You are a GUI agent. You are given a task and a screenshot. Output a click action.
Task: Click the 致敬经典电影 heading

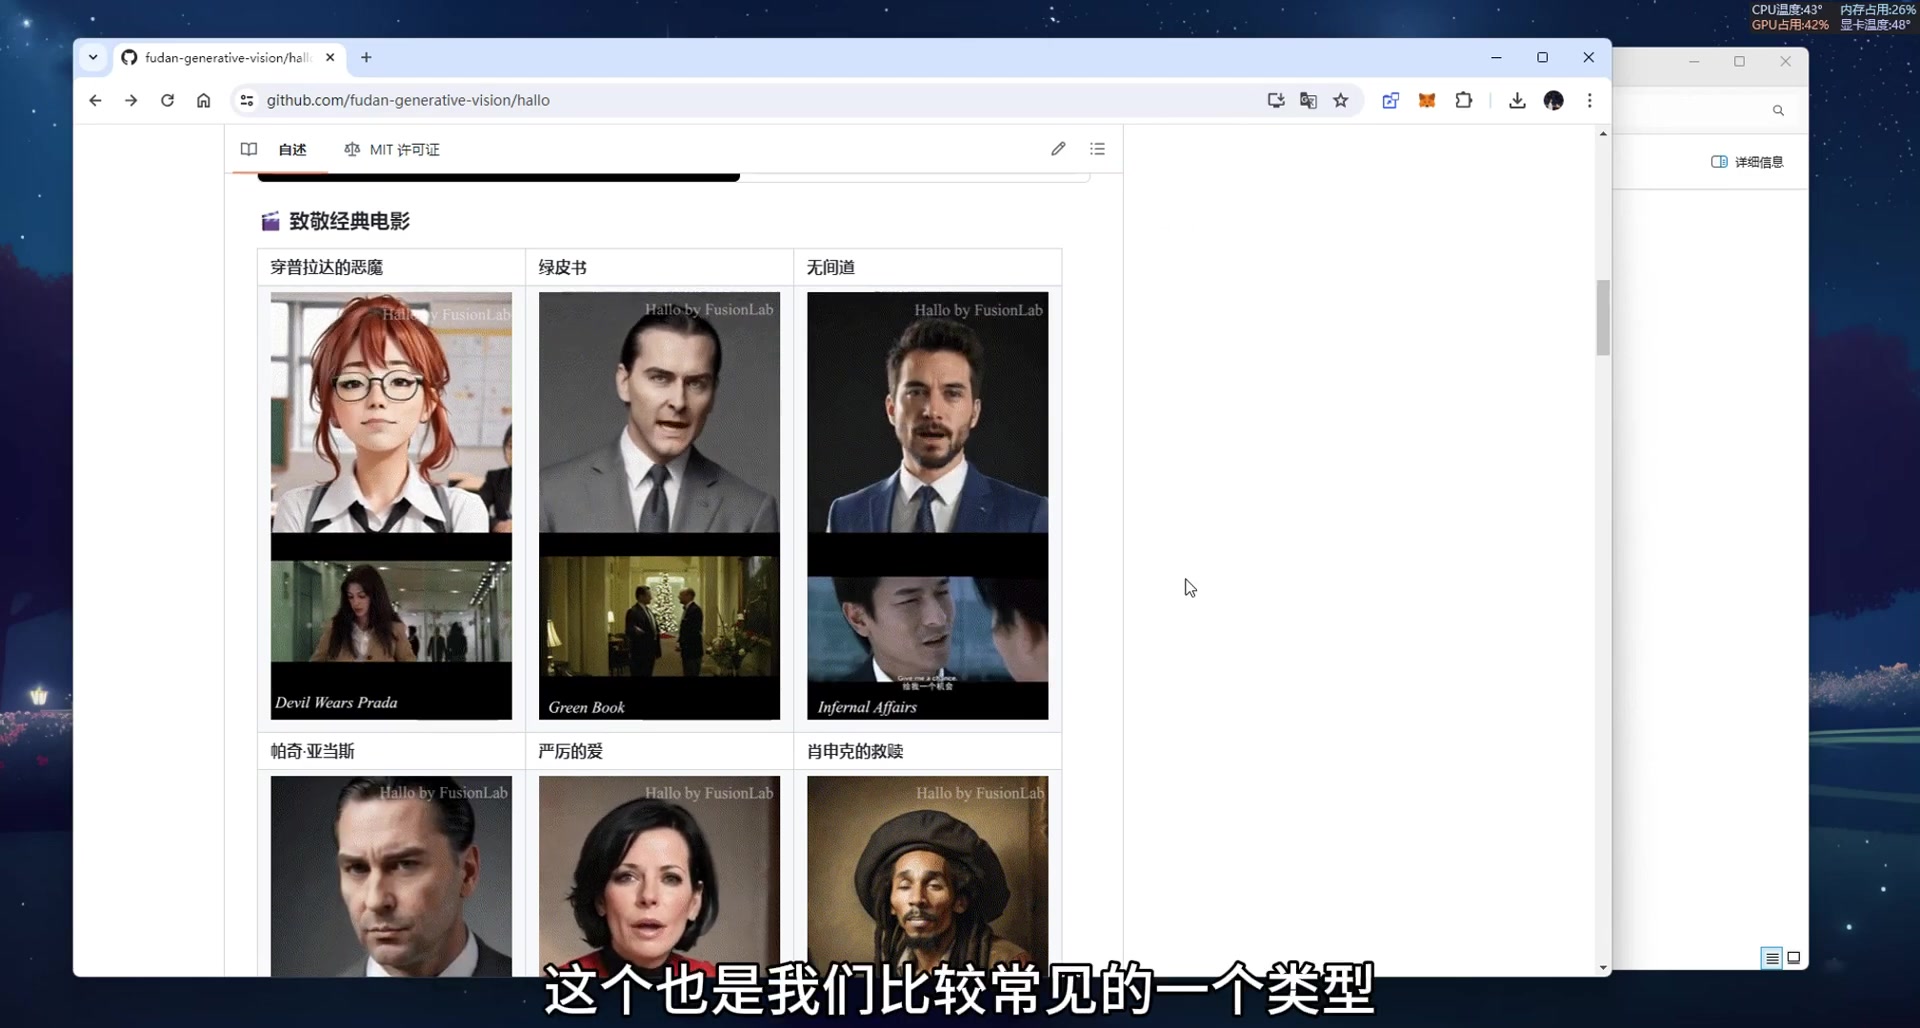click(349, 221)
